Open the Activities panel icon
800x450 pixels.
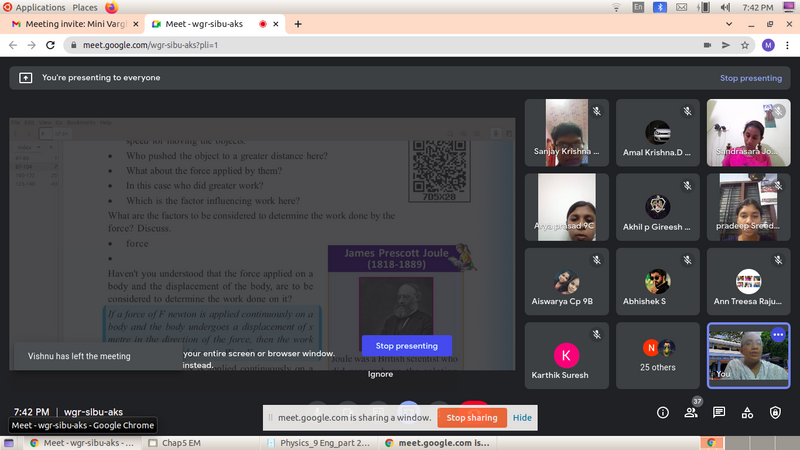pos(747,412)
